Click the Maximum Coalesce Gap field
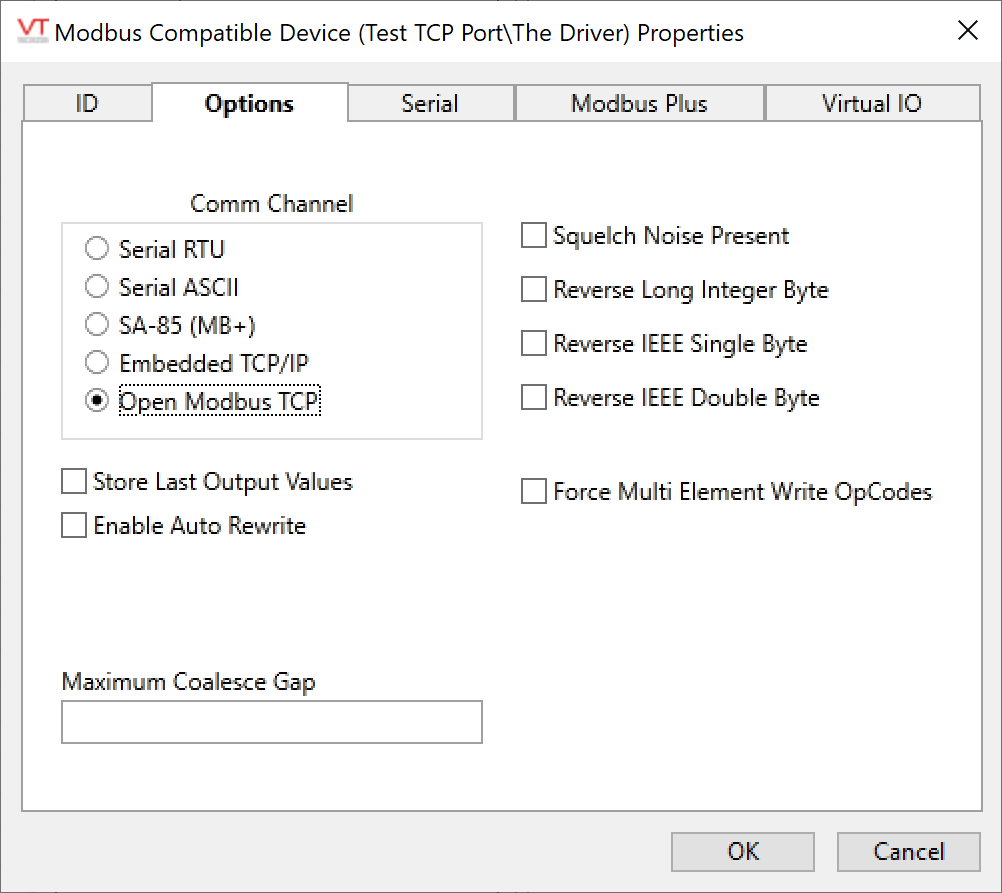 click(x=272, y=722)
